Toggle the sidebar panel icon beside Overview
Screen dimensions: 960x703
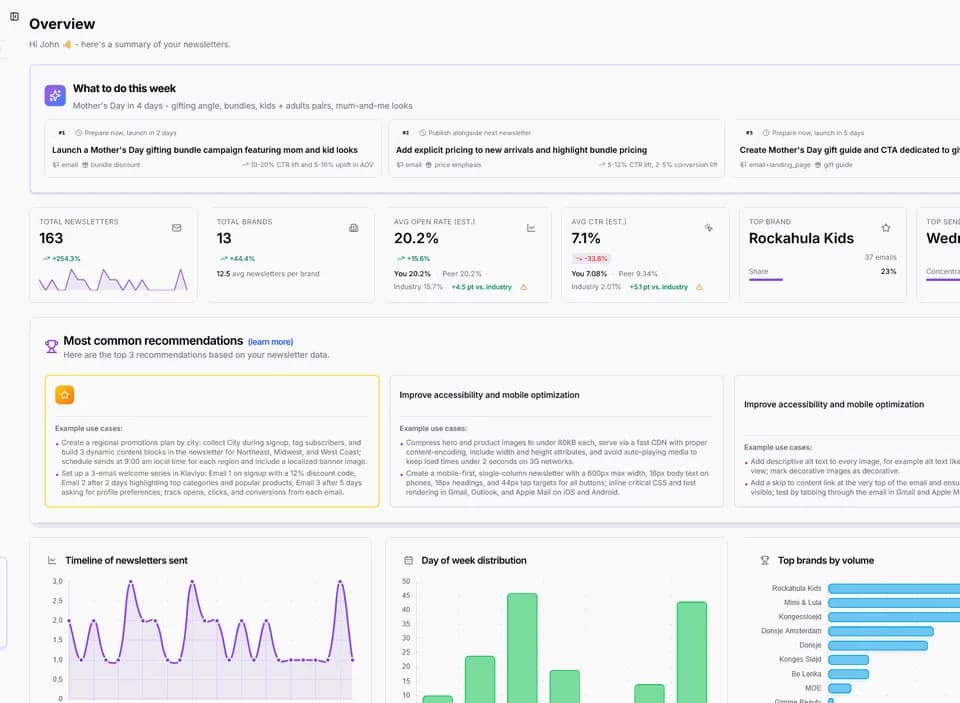coord(15,17)
